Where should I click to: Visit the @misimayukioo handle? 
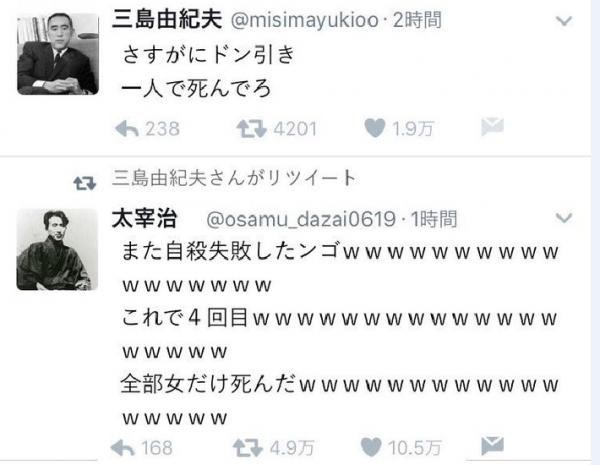[305, 20]
